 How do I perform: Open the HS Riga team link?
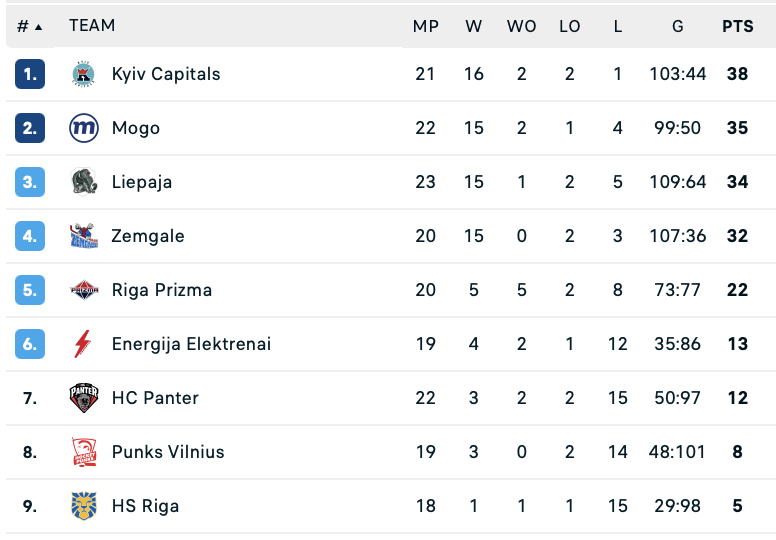(x=145, y=506)
